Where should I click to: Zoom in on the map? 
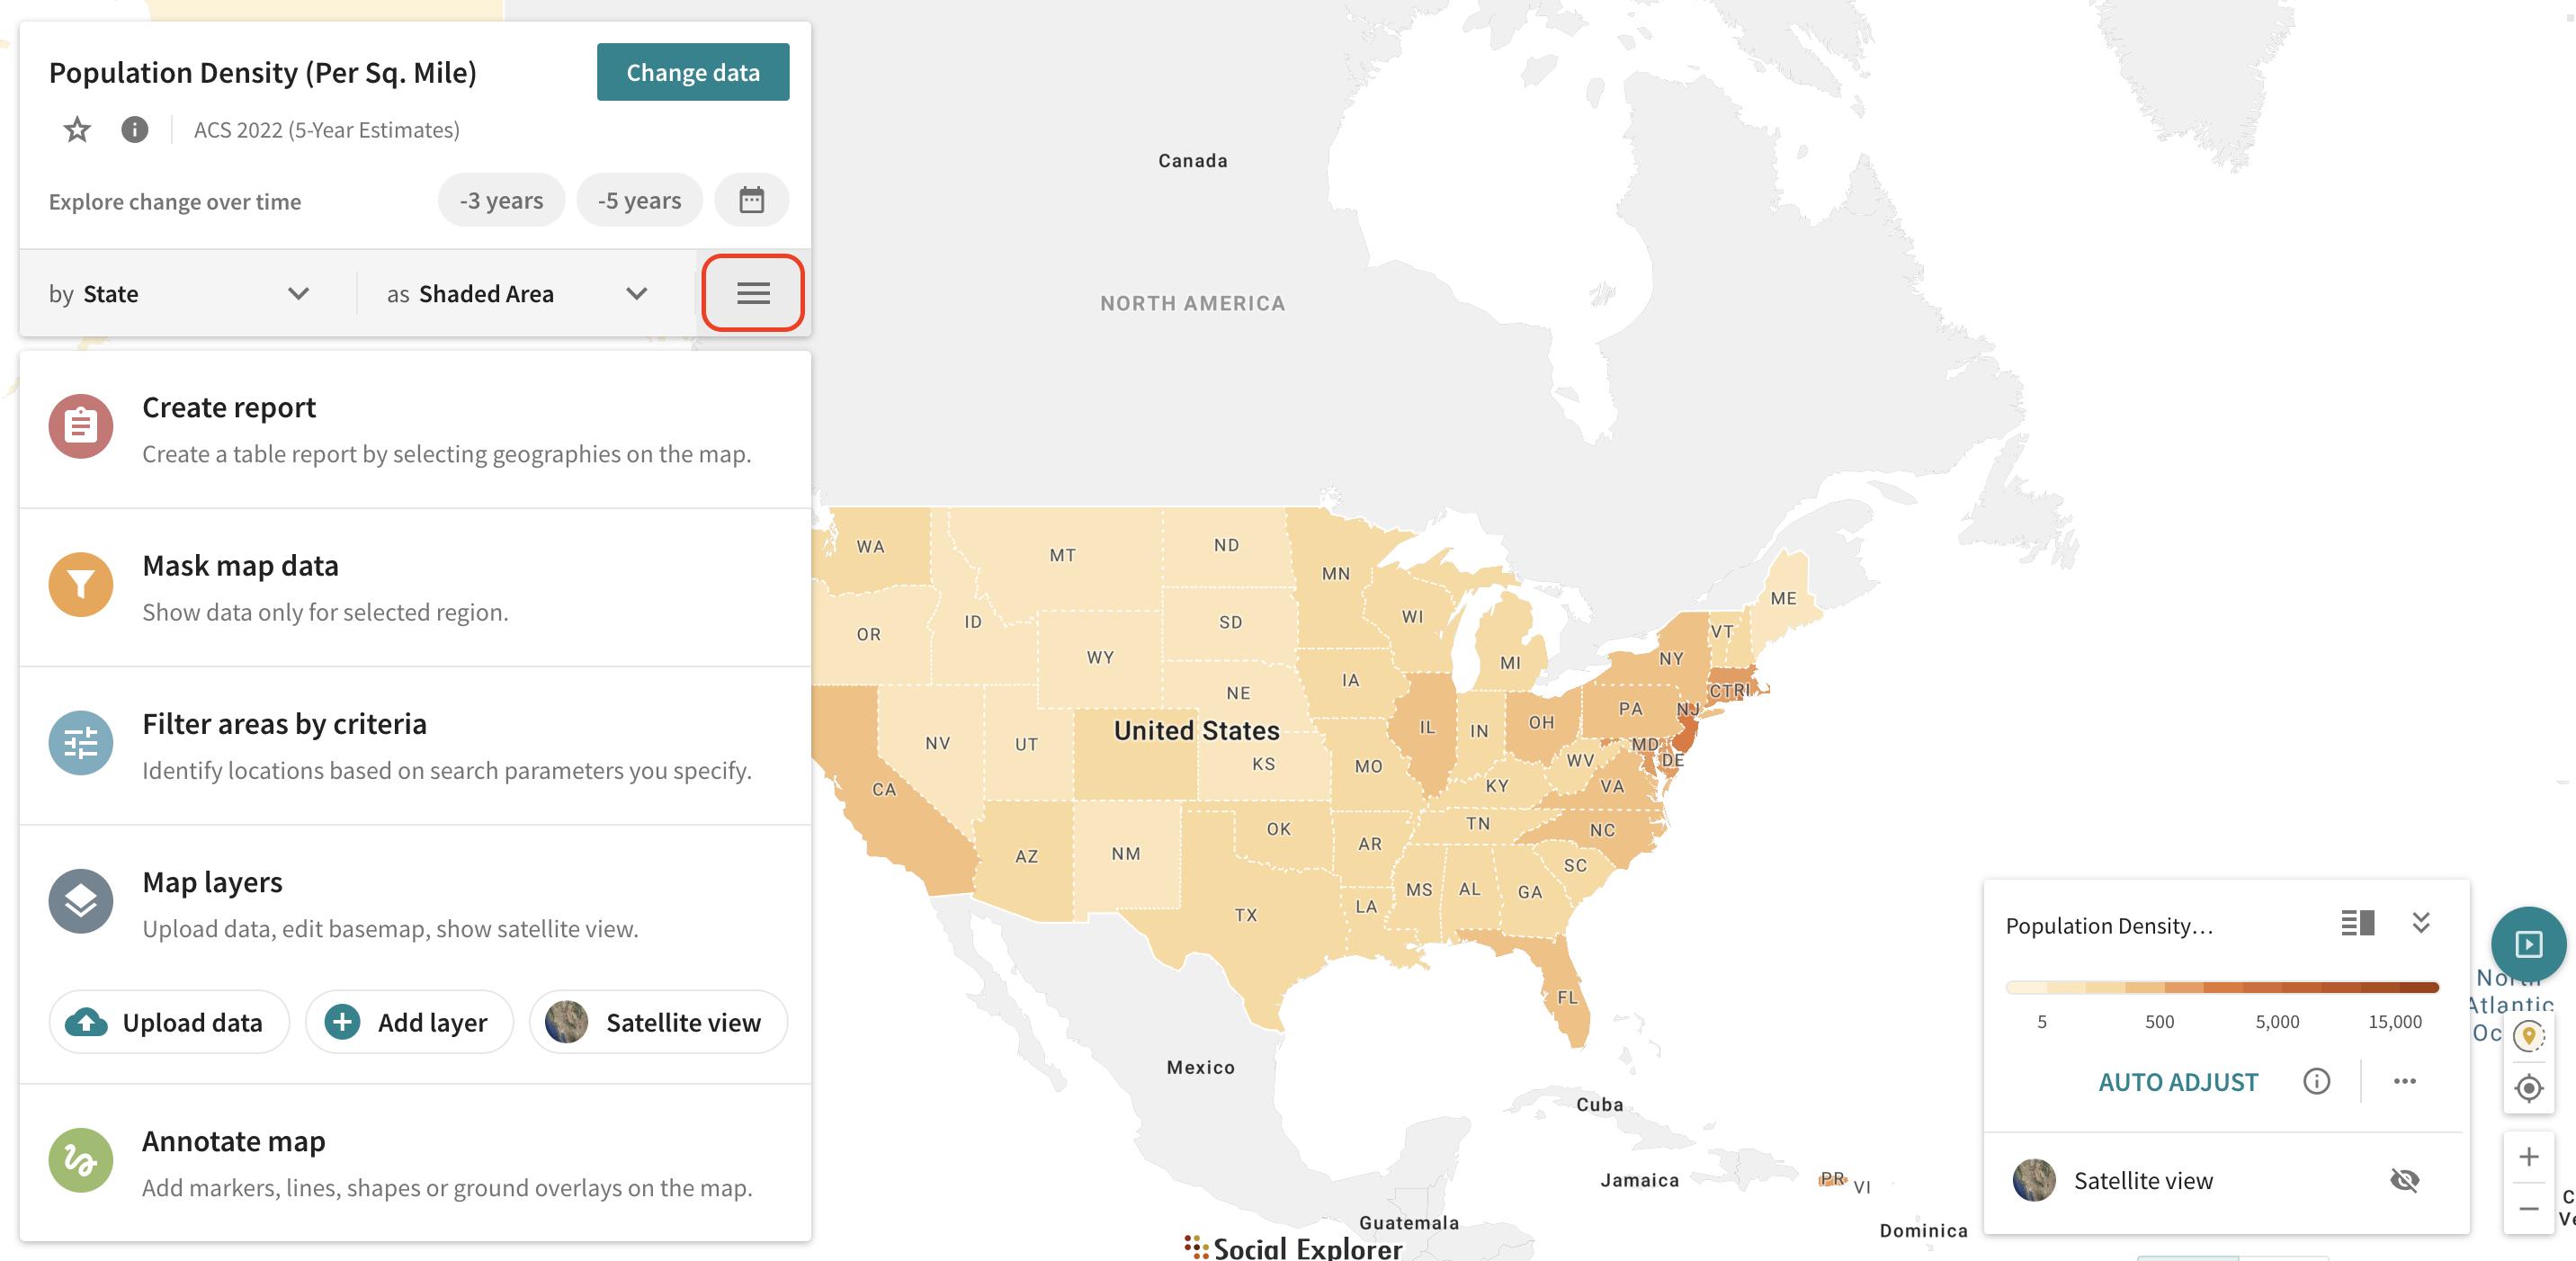click(2528, 1157)
